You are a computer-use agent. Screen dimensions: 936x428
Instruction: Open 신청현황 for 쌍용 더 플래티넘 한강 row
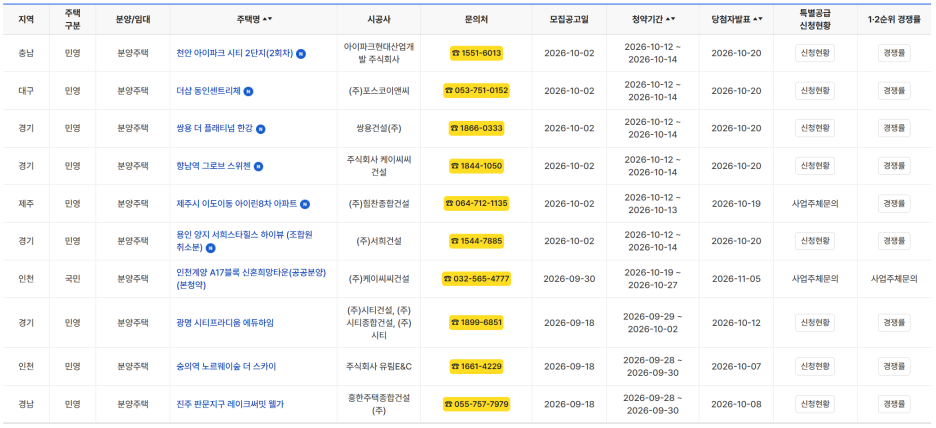[815, 128]
